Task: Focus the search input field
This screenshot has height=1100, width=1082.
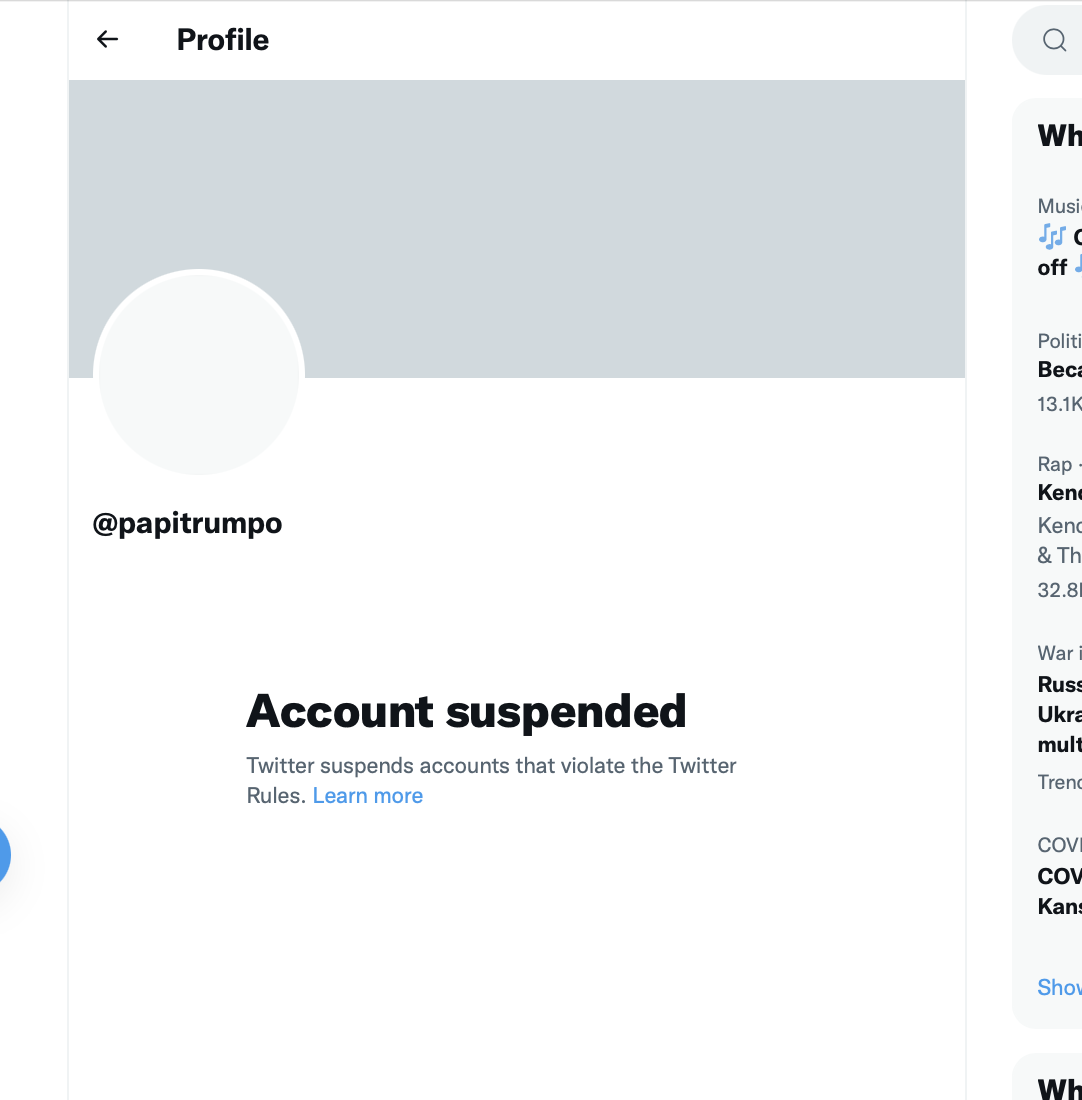Action: pyautogui.click(x=1049, y=40)
